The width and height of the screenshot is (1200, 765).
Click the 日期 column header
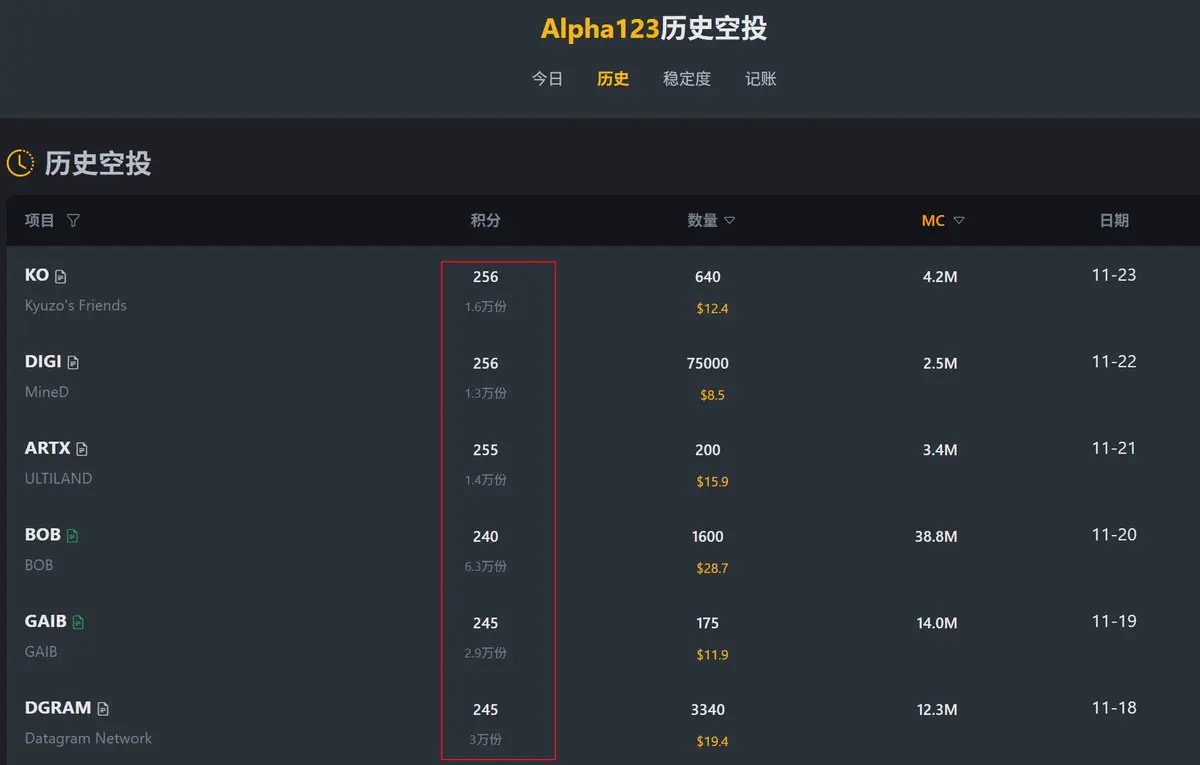1114,221
